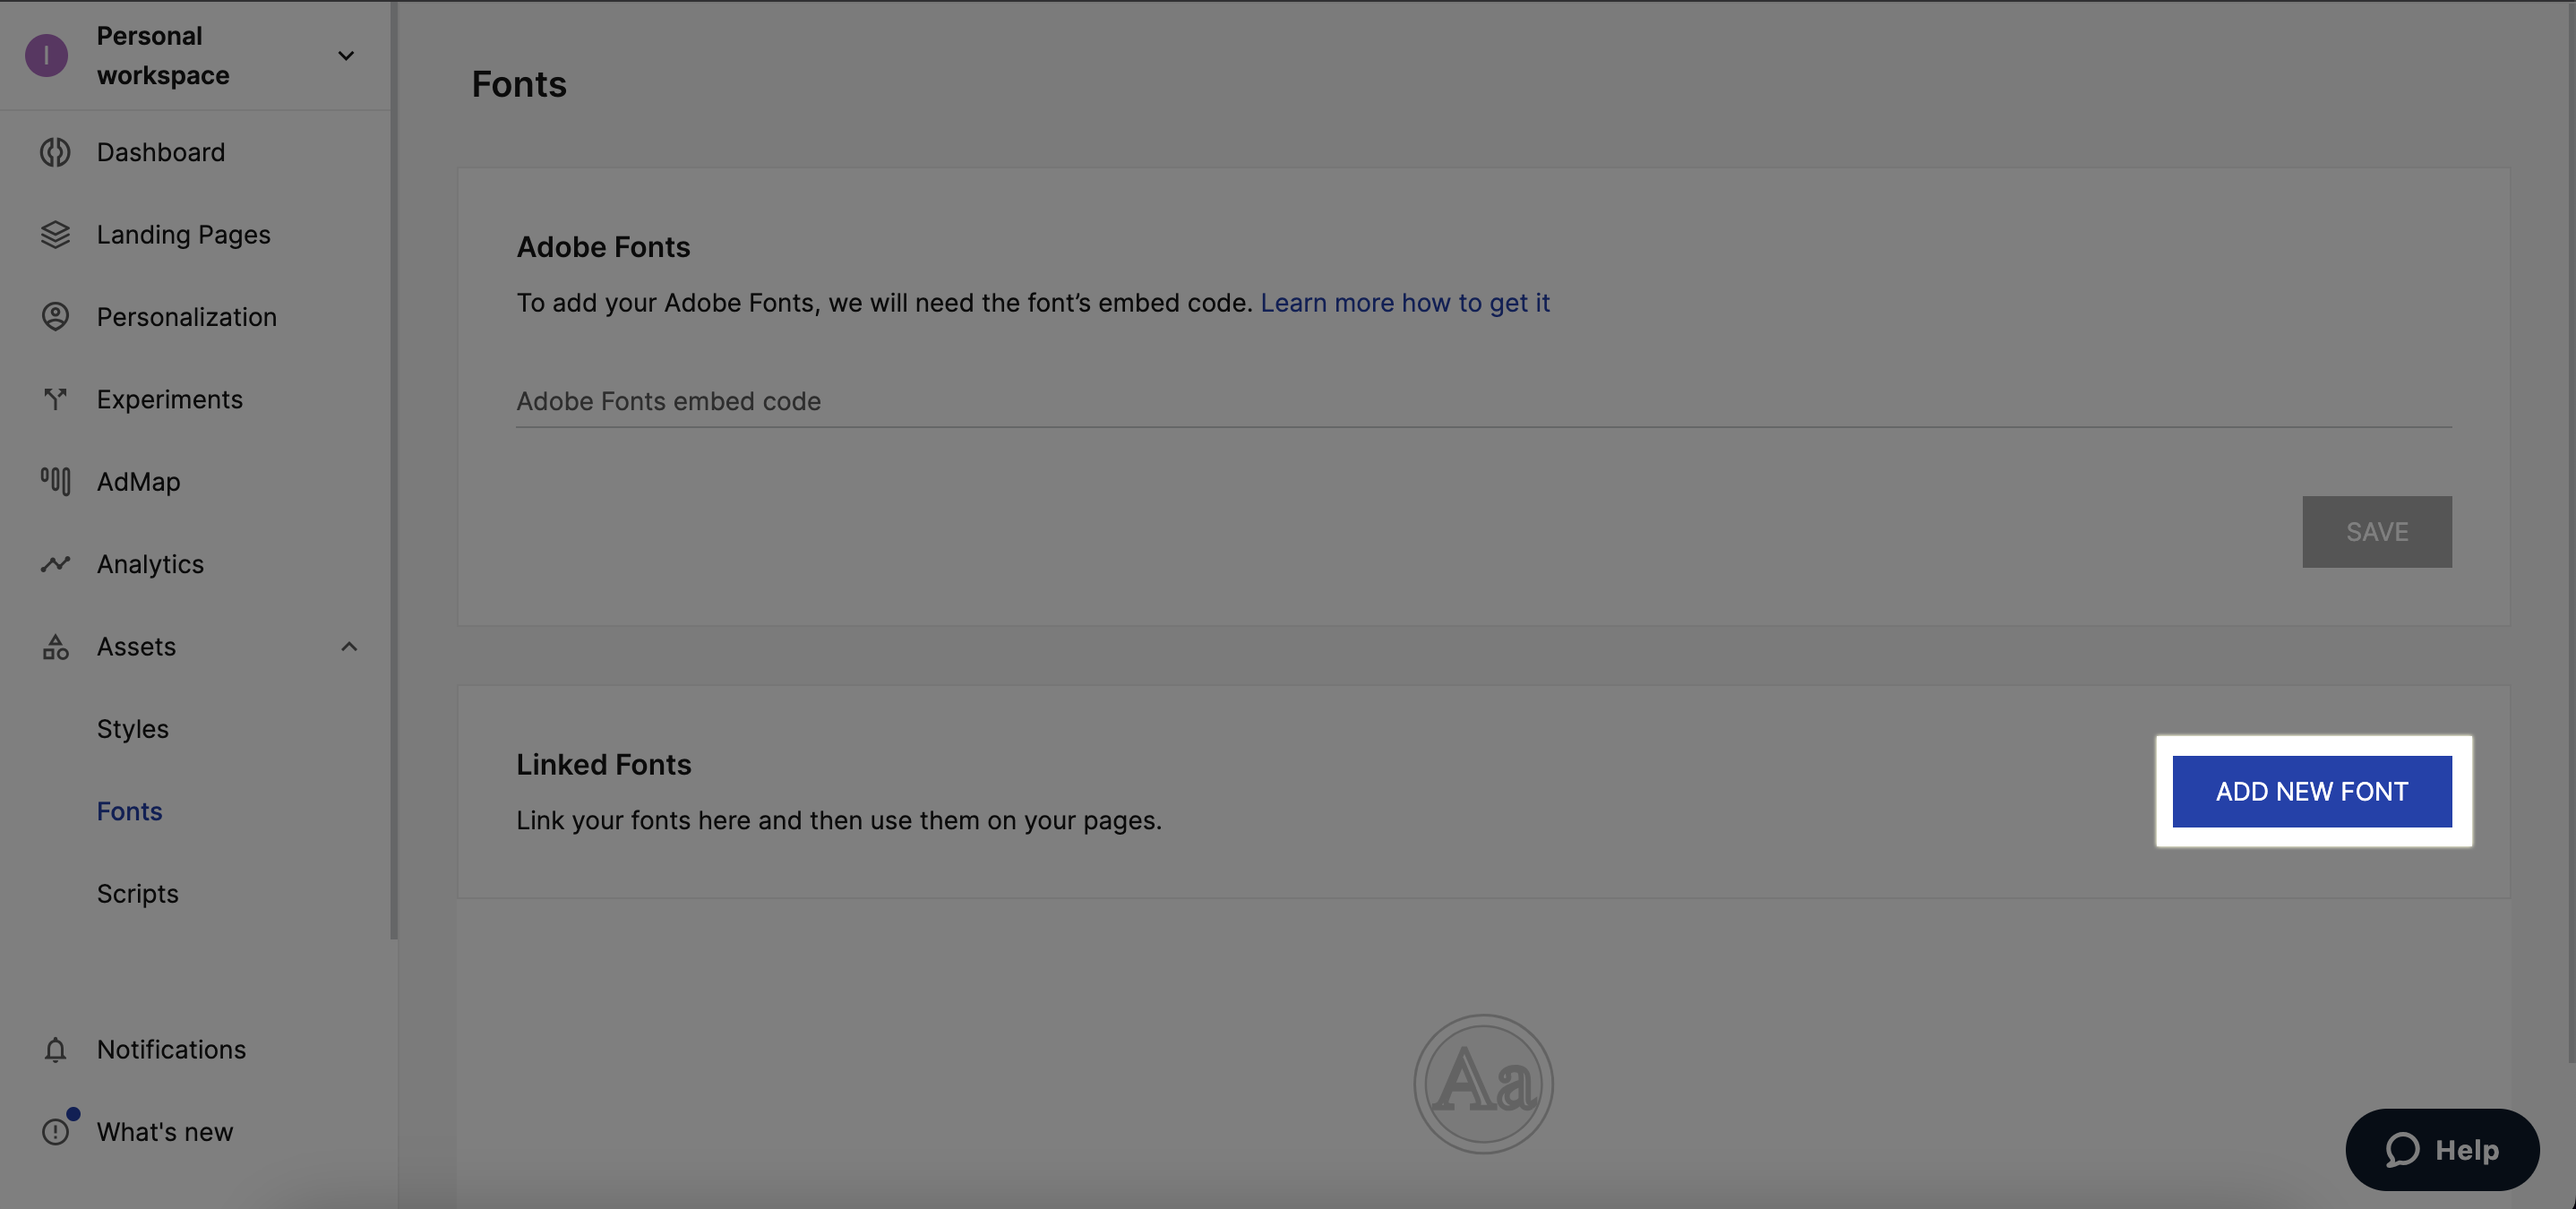This screenshot has width=2576, height=1209.
Task: Open the Styles submenu item
Action: point(132,729)
